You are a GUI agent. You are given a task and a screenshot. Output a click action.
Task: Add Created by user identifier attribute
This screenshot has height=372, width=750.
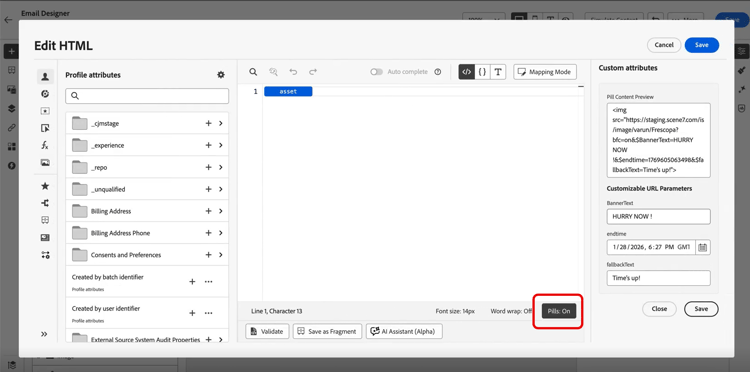click(x=192, y=313)
